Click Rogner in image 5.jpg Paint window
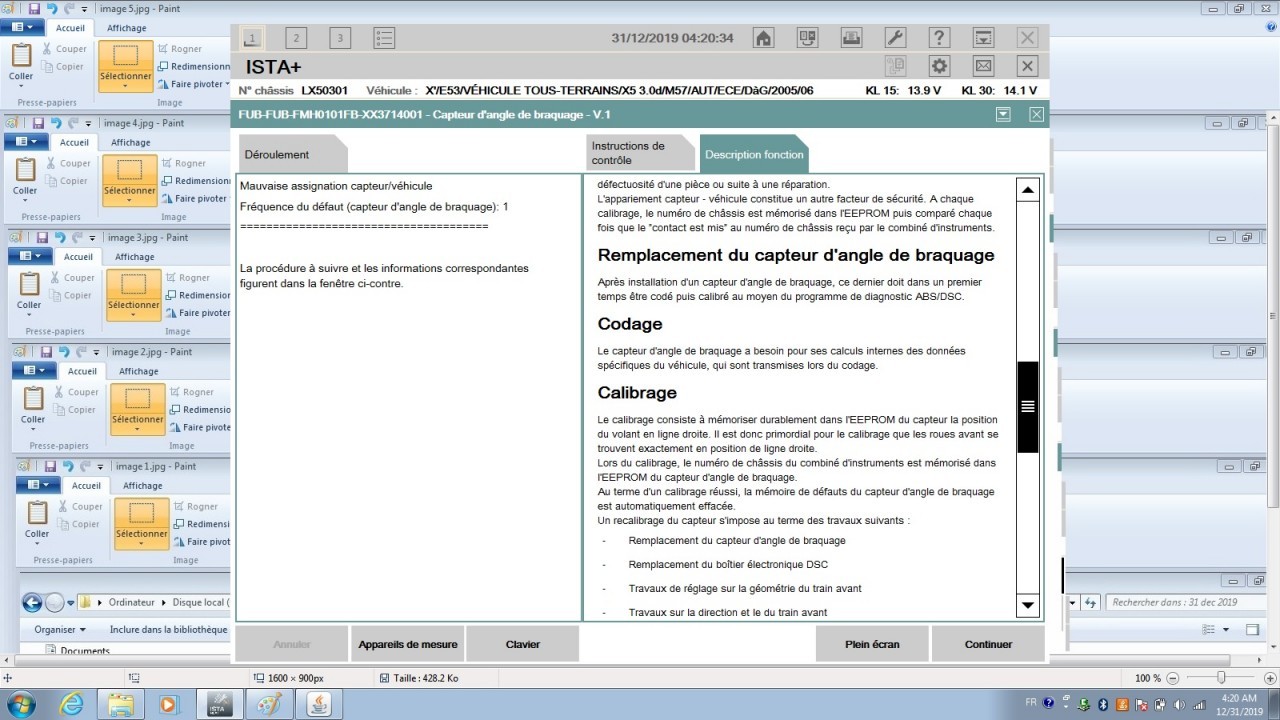 pos(178,49)
